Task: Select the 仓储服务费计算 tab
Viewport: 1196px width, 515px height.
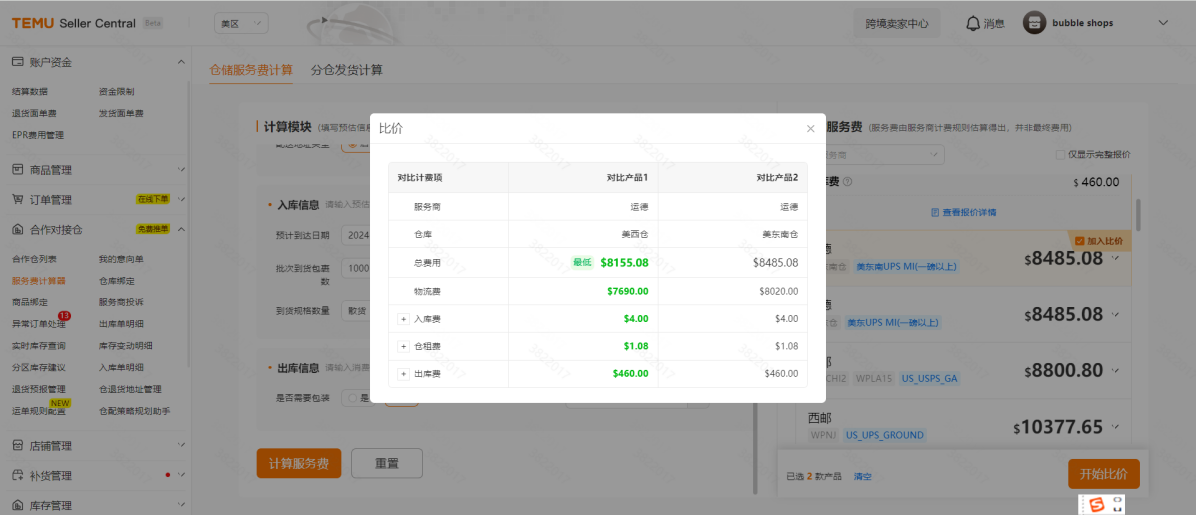Action: [x=251, y=70]
